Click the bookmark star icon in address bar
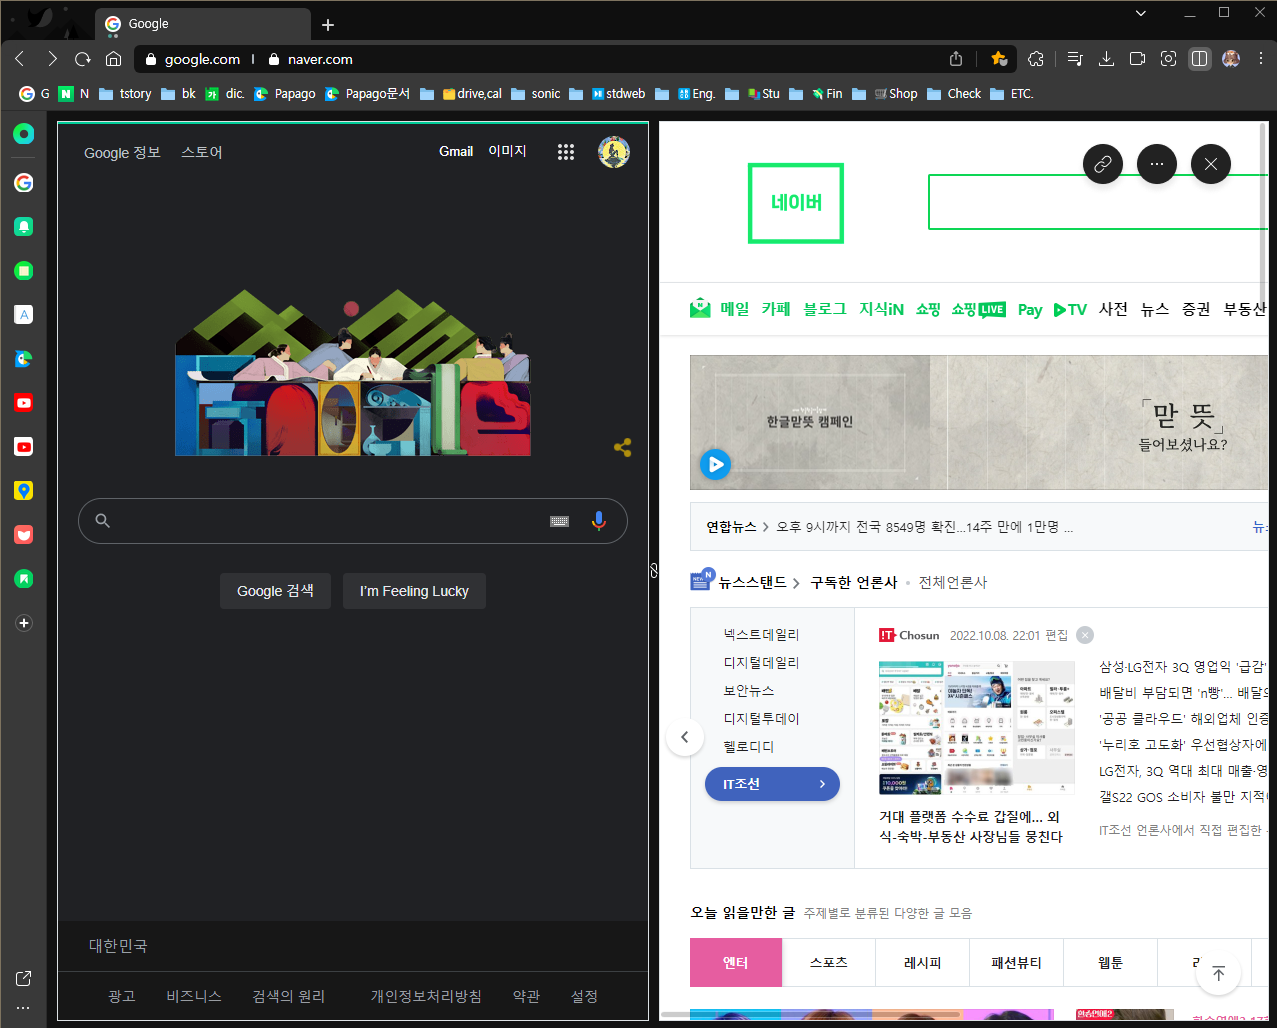 (998, 59)
